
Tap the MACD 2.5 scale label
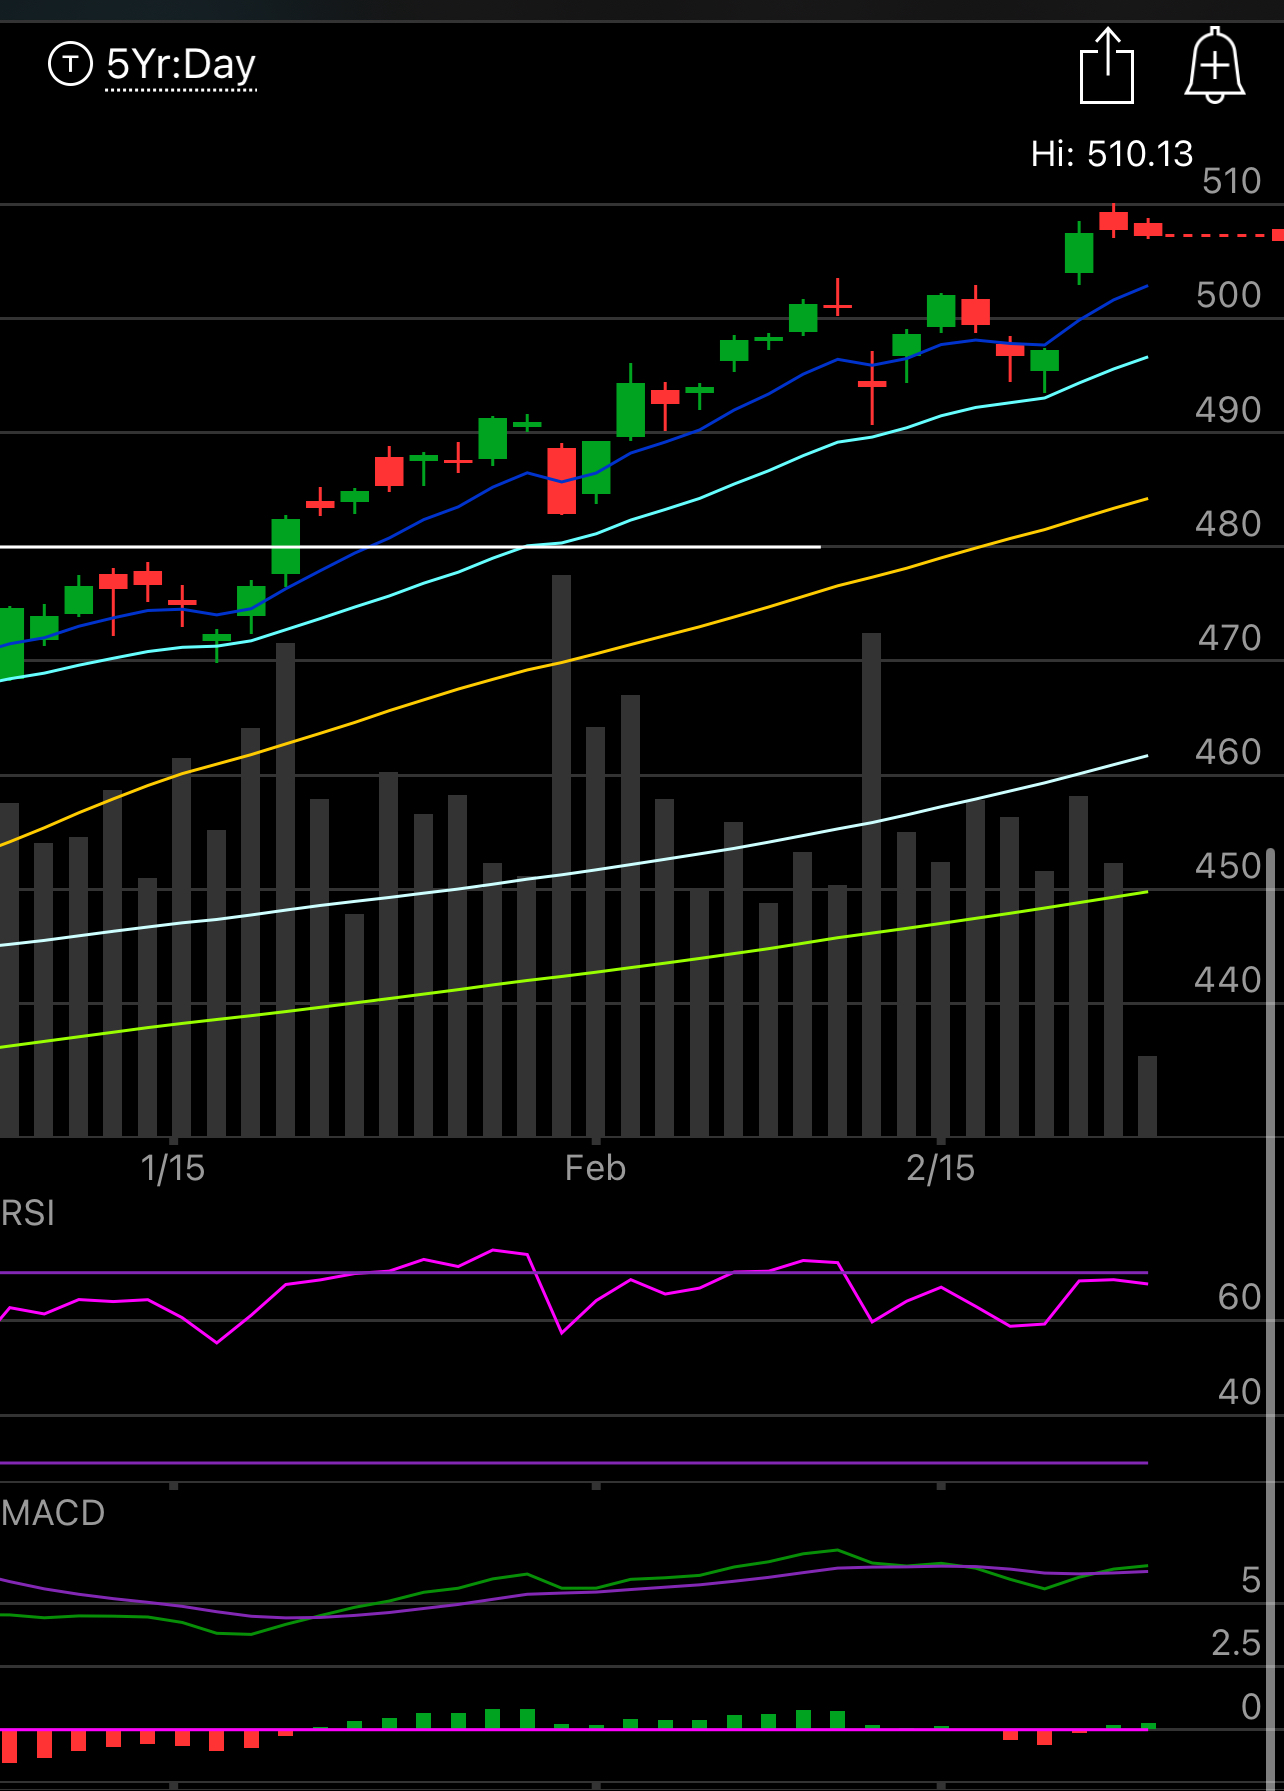coord(1236,1642)
